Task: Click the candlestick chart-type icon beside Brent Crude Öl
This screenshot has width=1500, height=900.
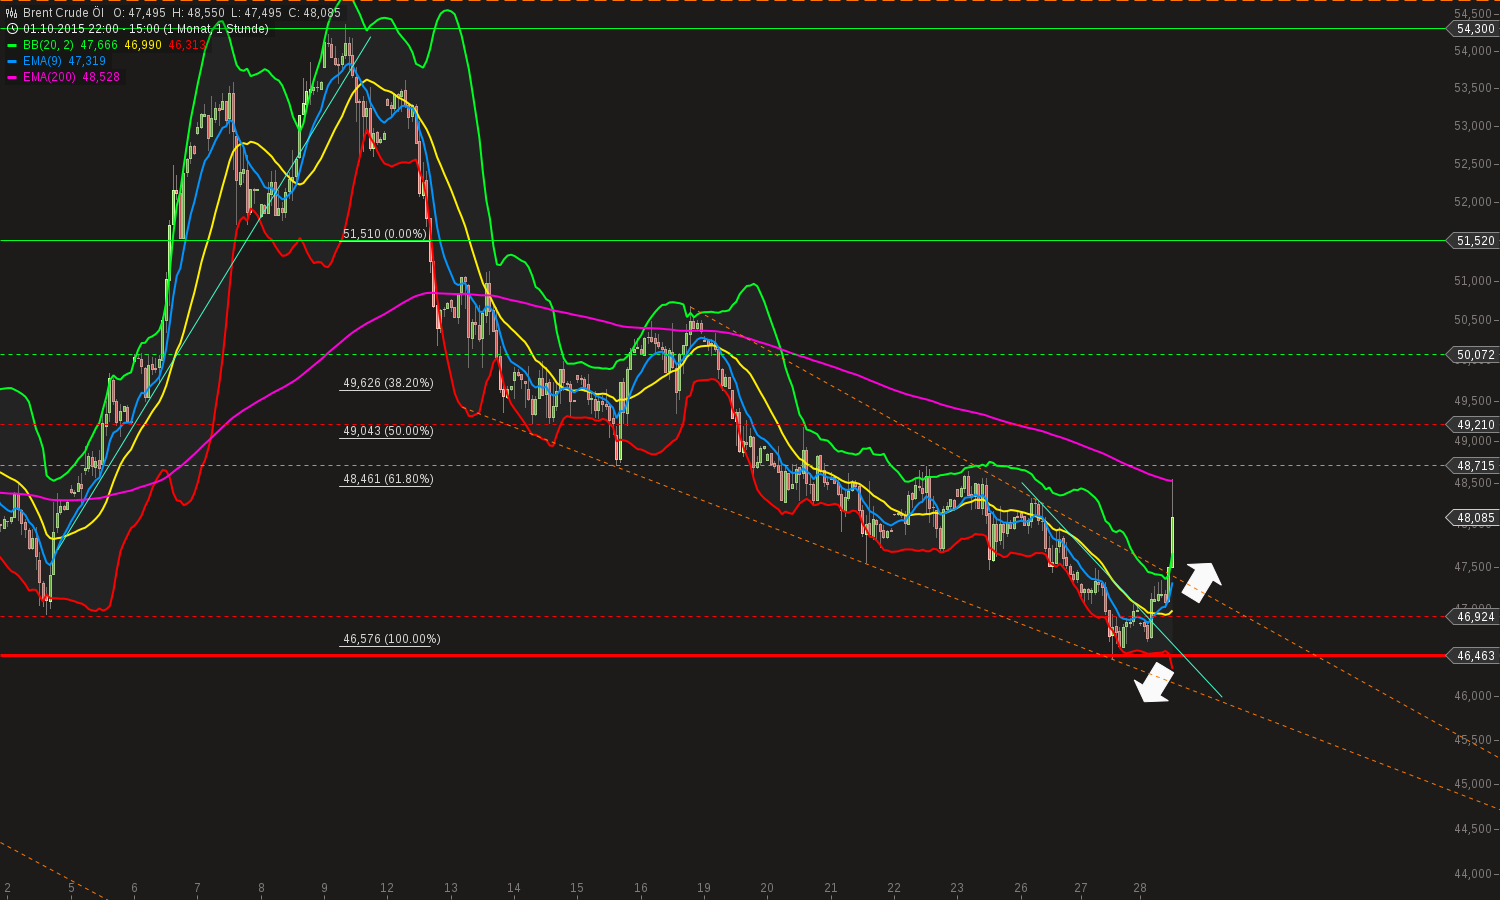Action: (x=12, y=13)
